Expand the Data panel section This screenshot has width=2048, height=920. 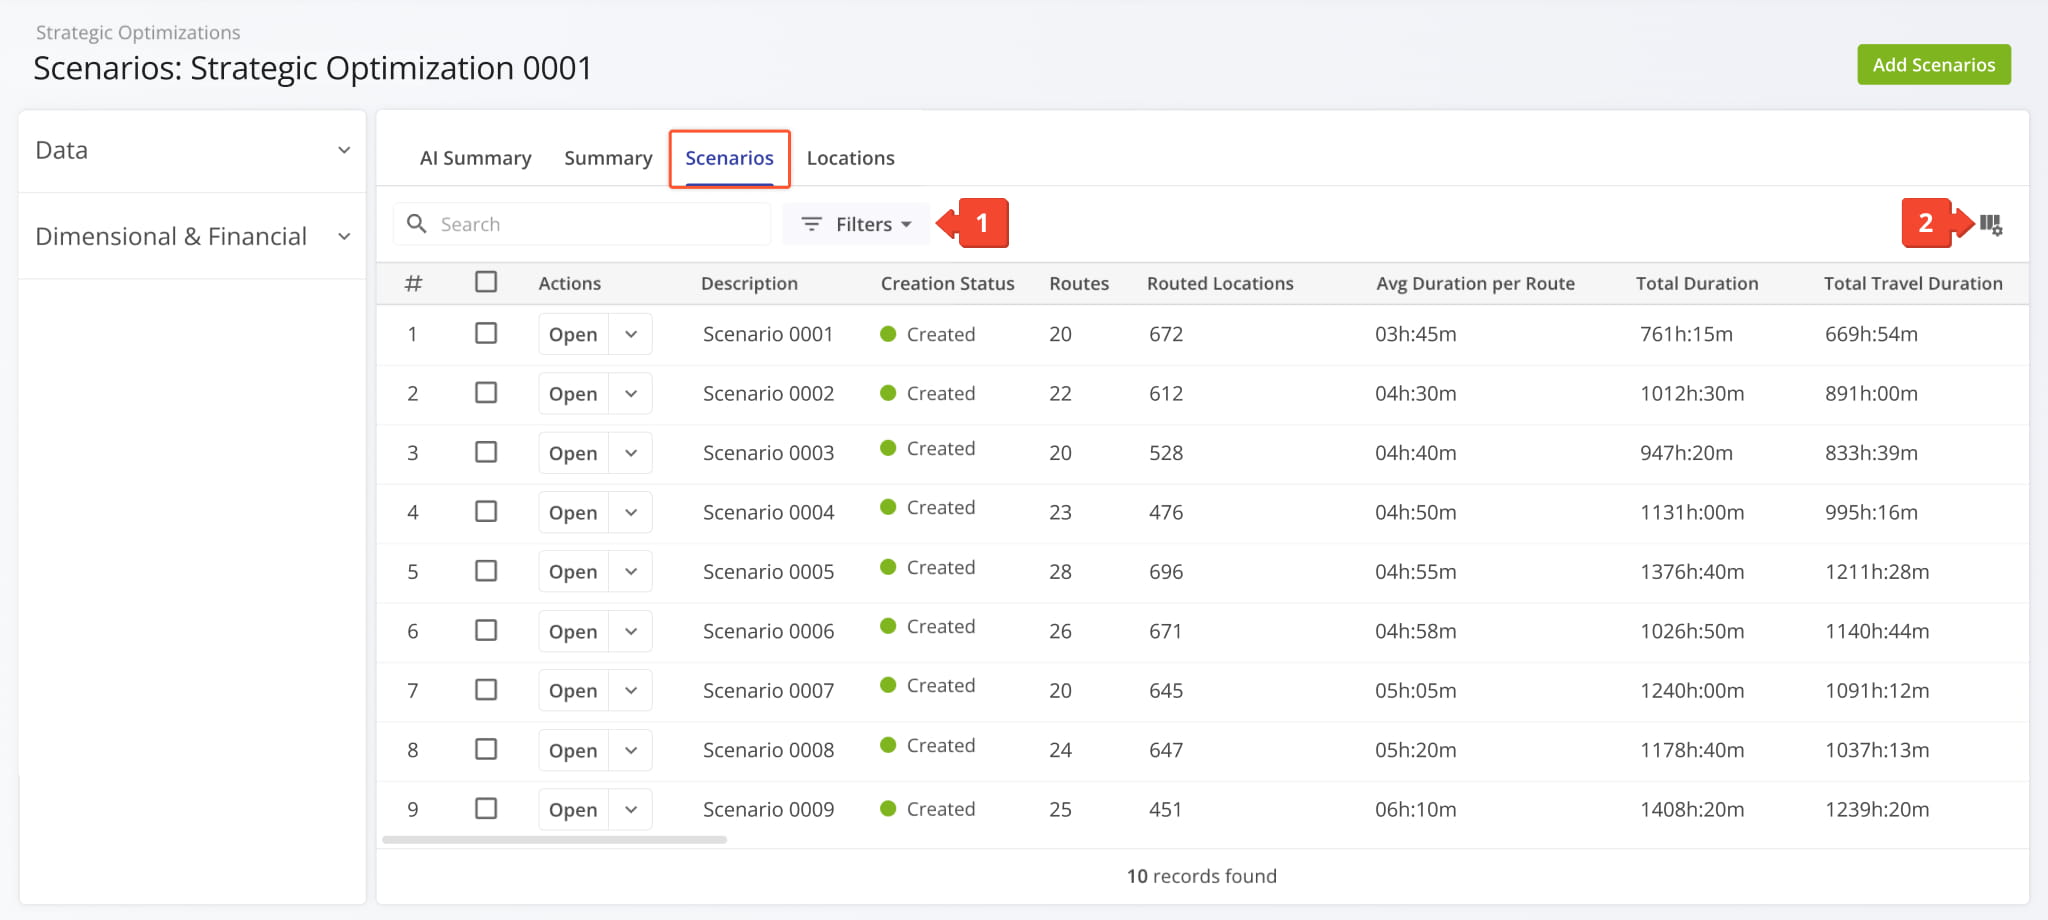tap(192, 150)
